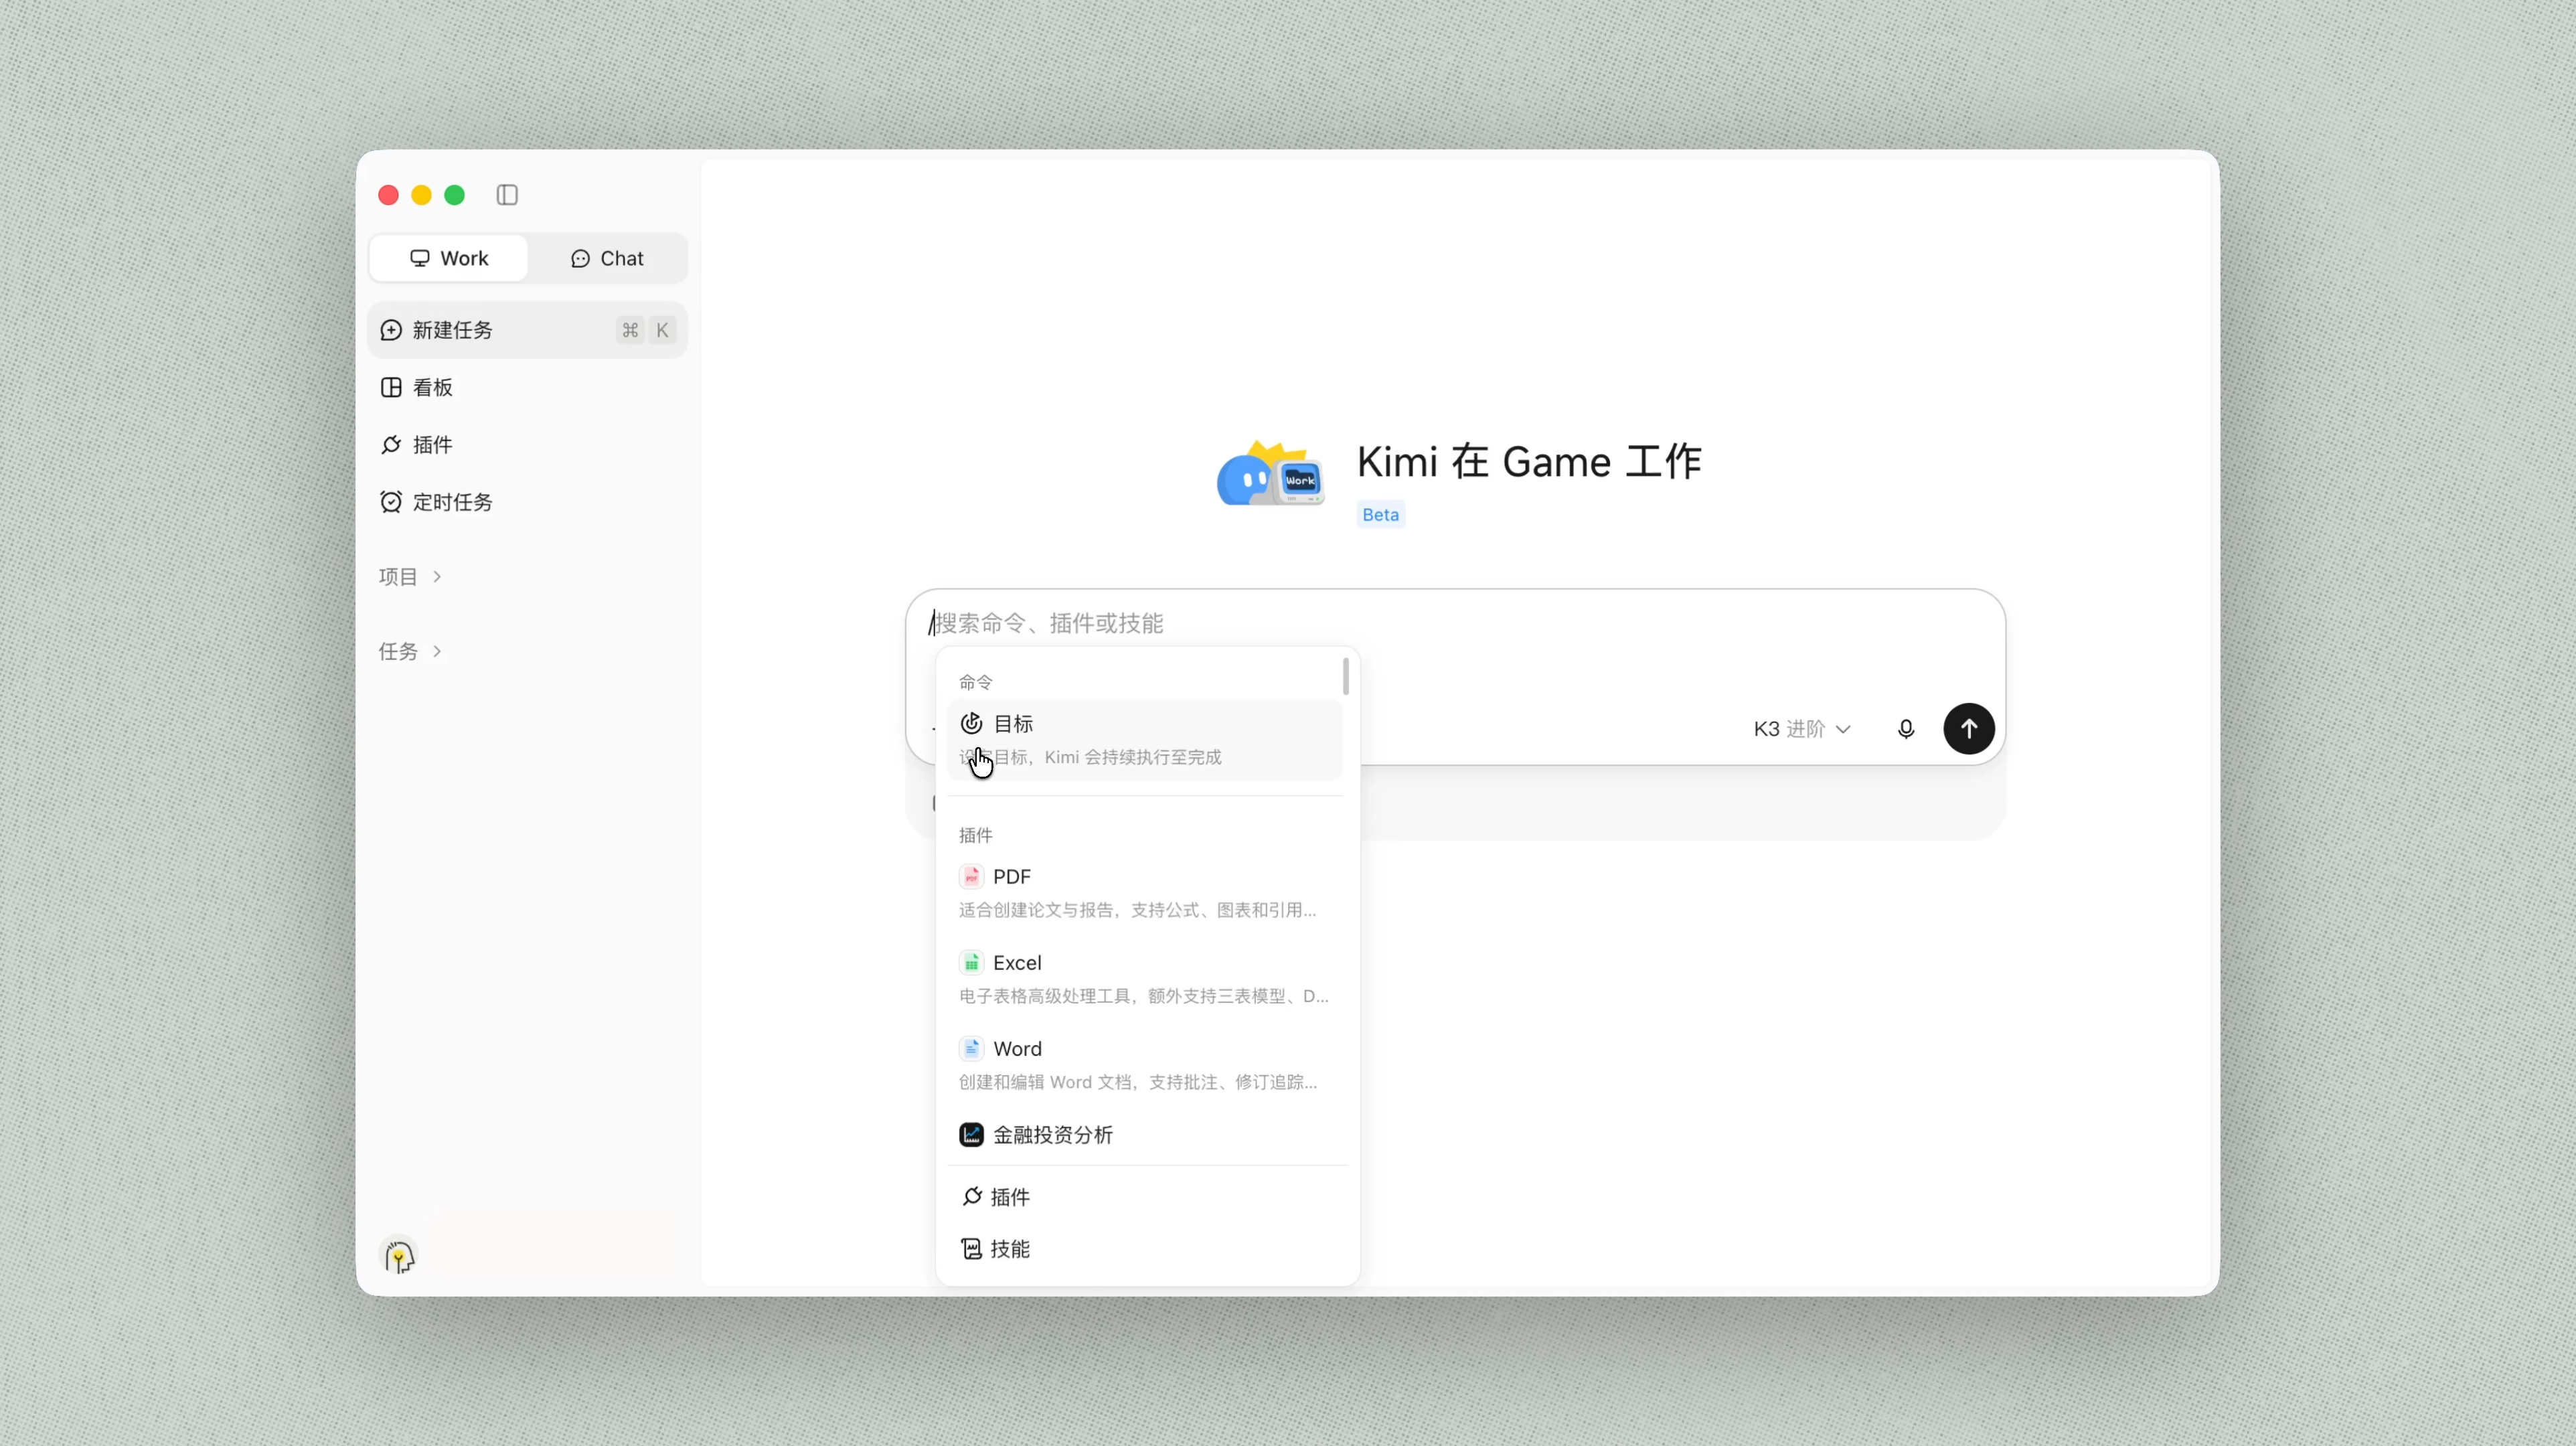Click the PDF description 适合创建论文与报告
This screenshot has height=1446, width=2576.
pyautogui.click(x=1137, y=909)
